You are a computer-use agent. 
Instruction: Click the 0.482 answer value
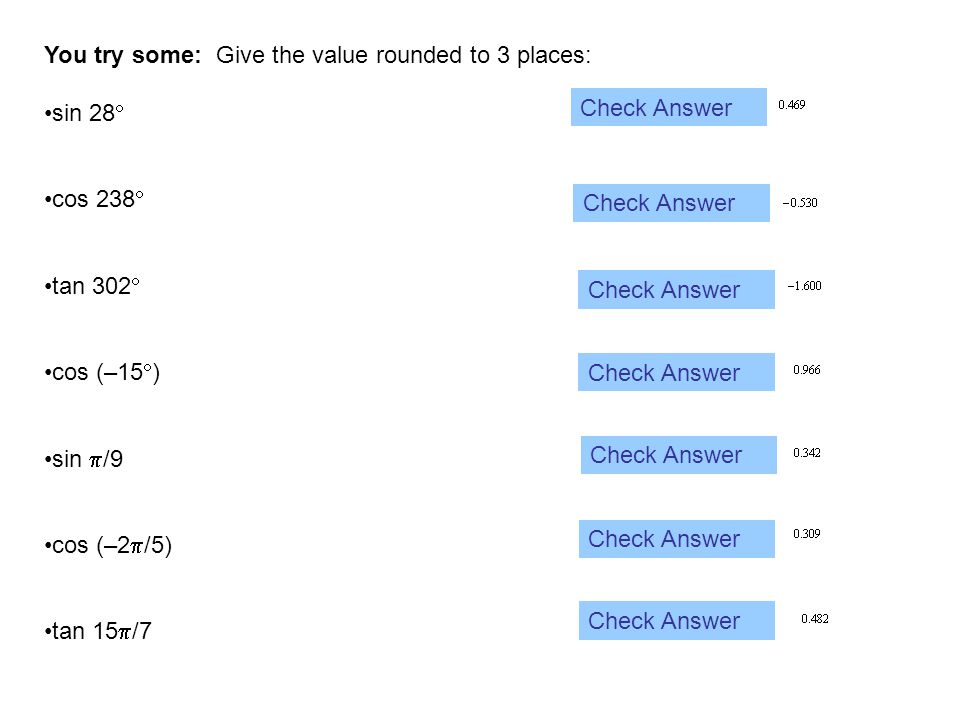(x=815, y=619)
